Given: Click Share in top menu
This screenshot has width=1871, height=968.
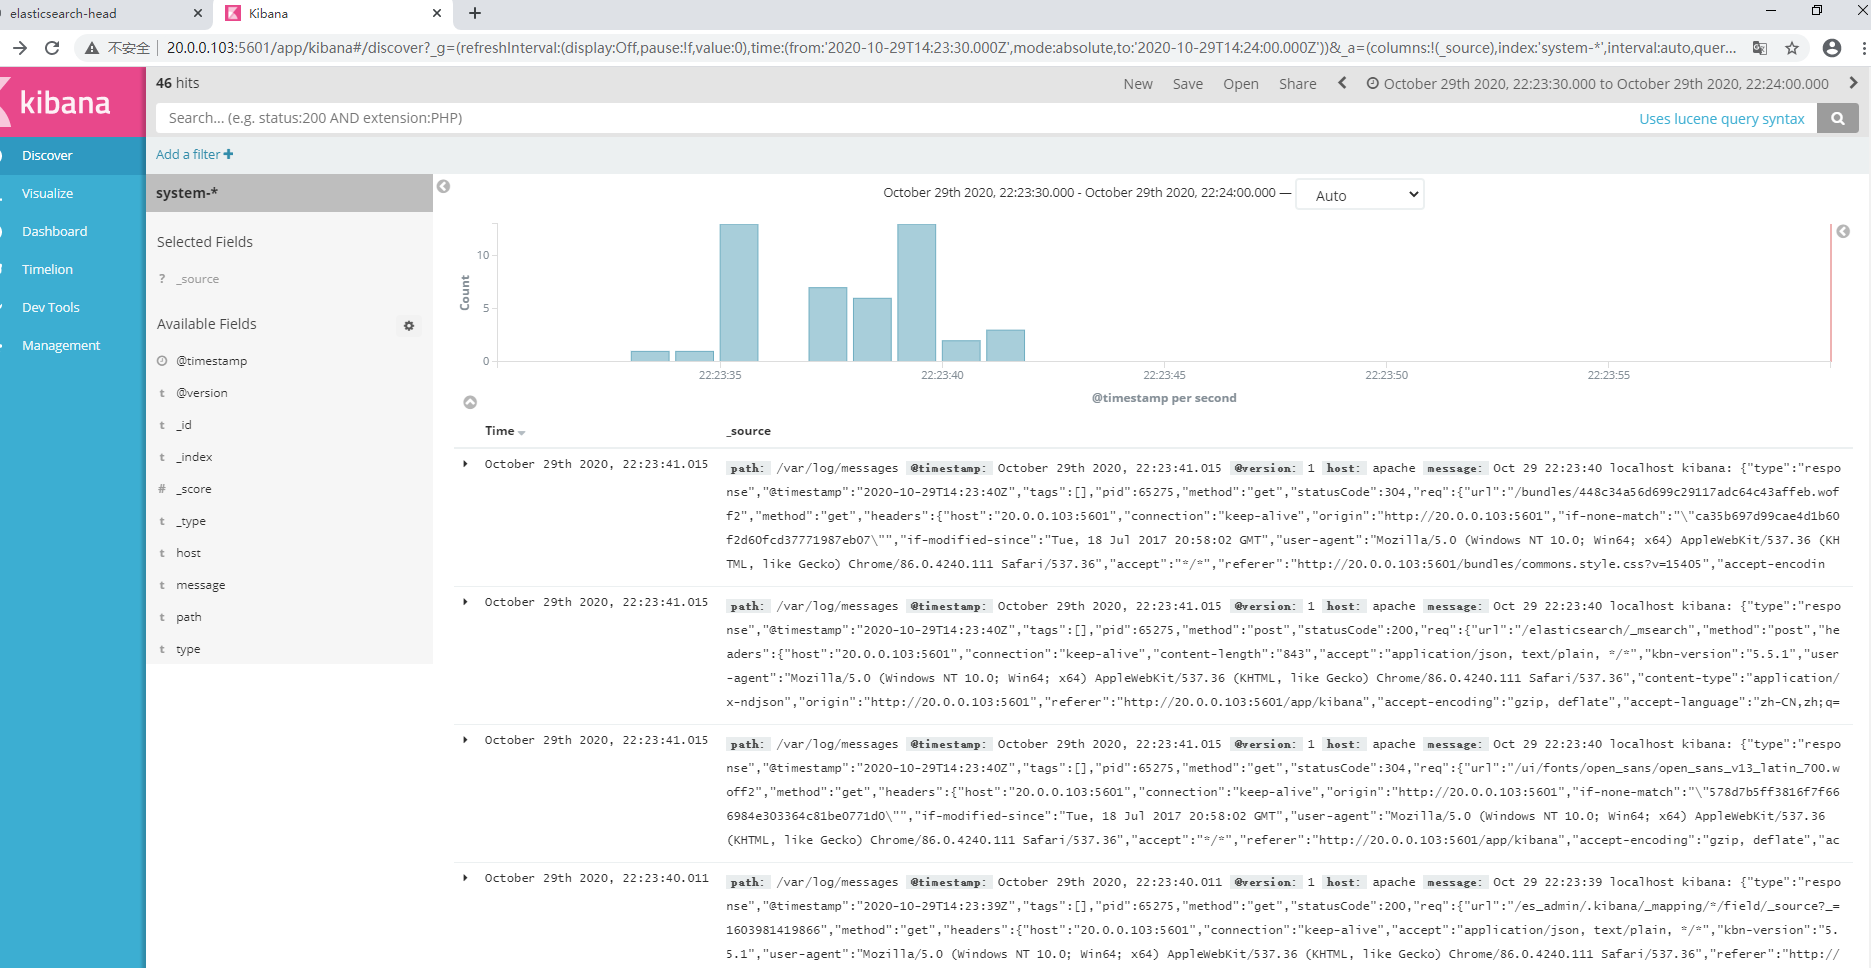Looking at the screenshot, I should click(1297, 84).
